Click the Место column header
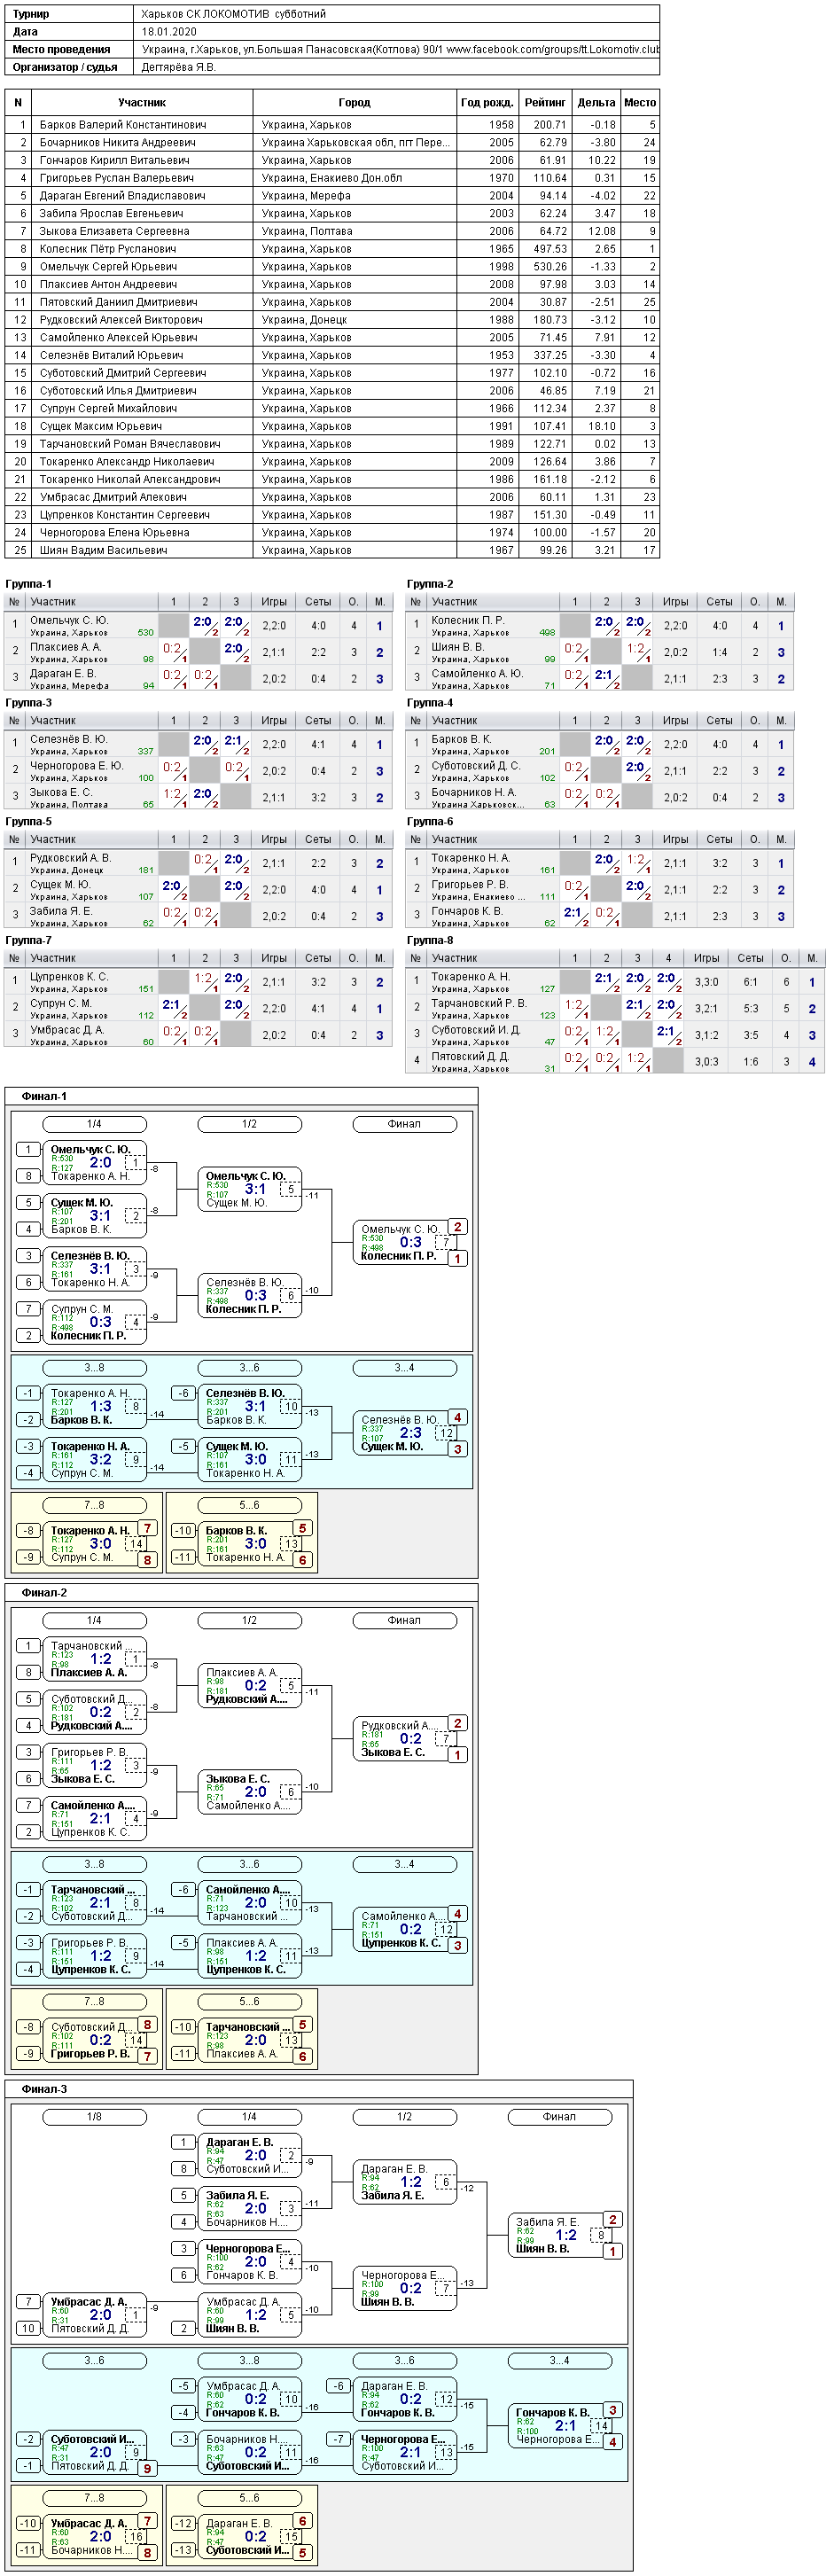The image size is (834, 2576). pos(640,103)
